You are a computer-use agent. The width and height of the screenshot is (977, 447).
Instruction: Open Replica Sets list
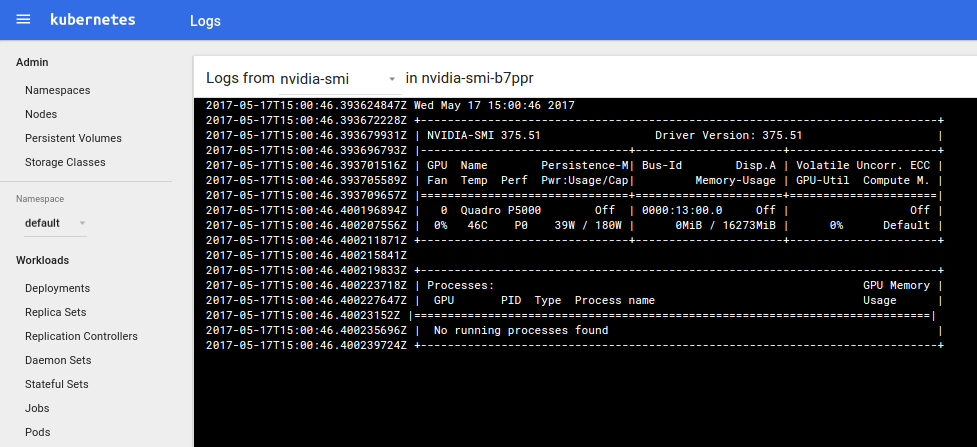tap(55, 312)
